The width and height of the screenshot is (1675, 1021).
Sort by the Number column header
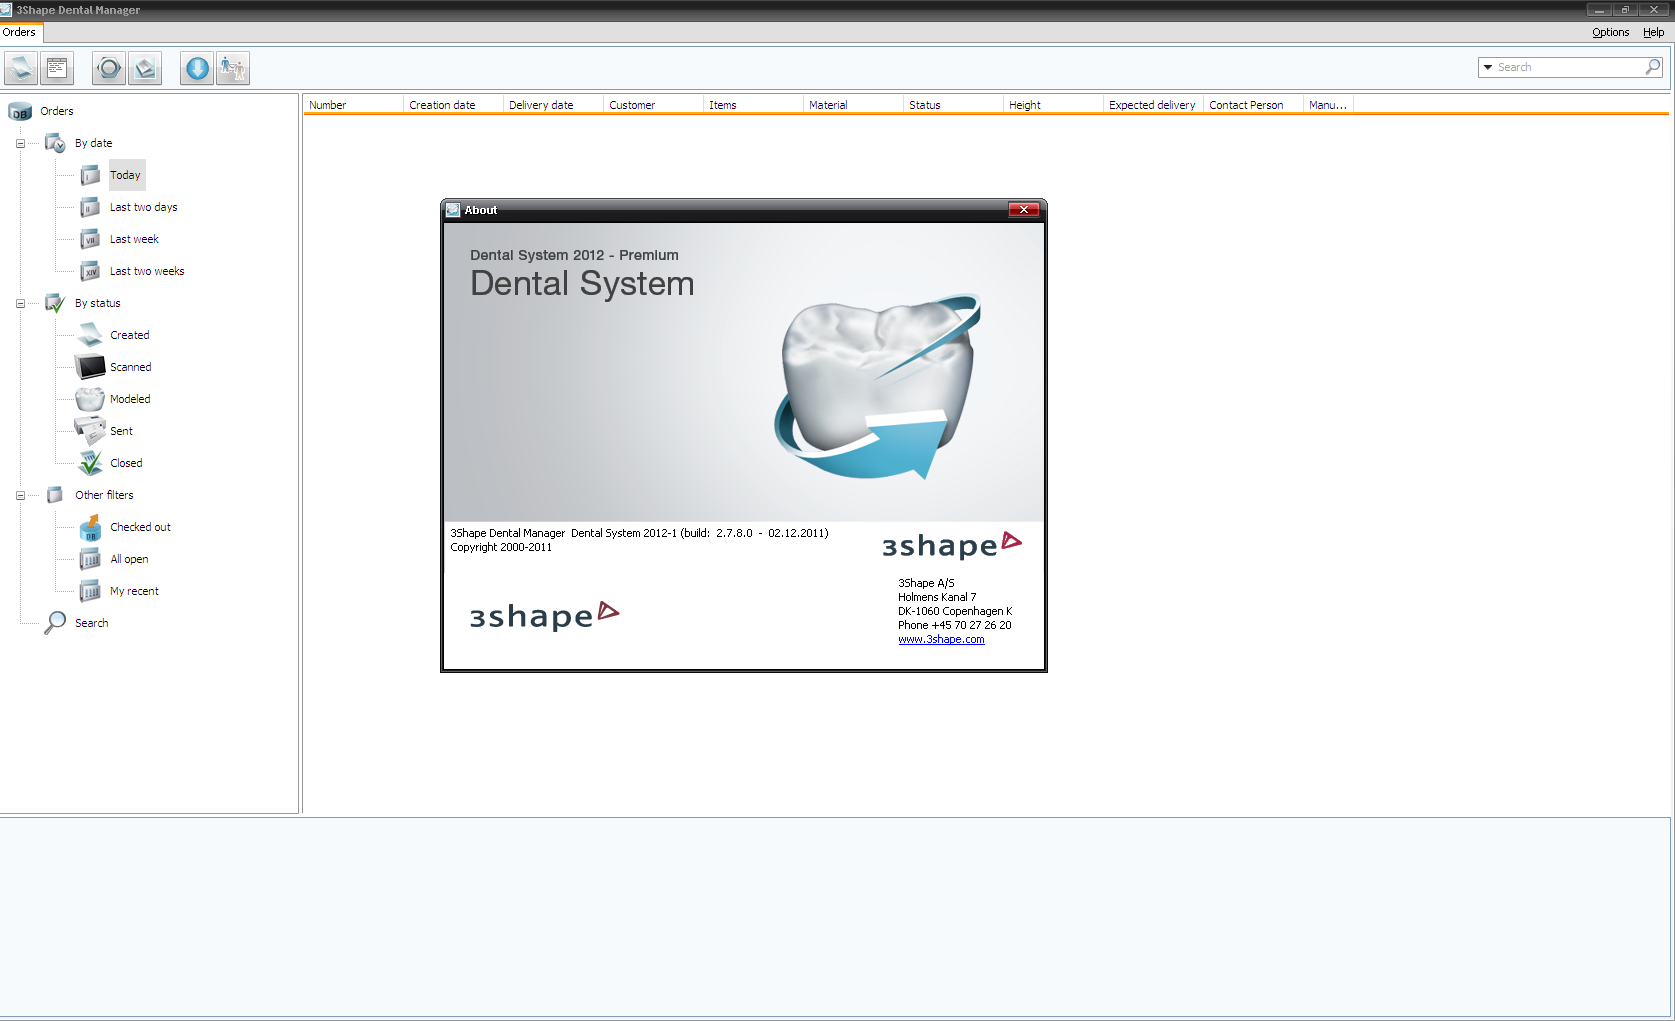click(x=354, y=105)
